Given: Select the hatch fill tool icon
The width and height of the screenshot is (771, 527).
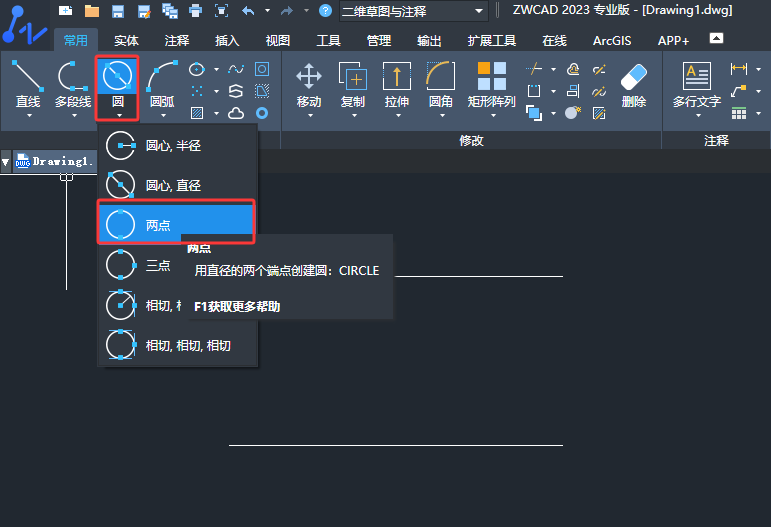Looking at the screenshot, I should (197, 113).
